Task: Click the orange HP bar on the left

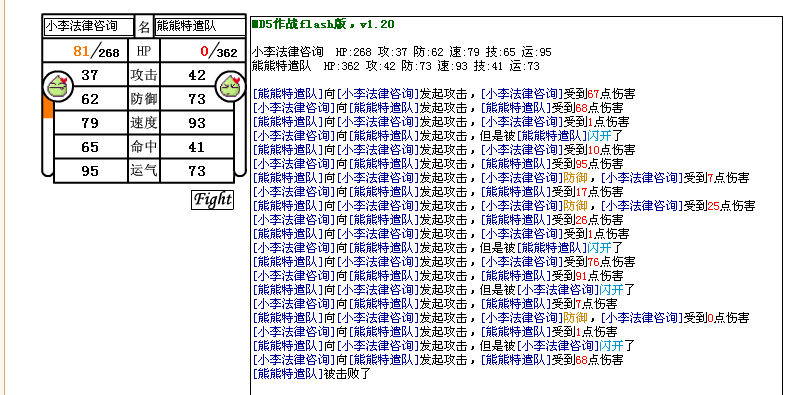Action: (x=48, y=107)
